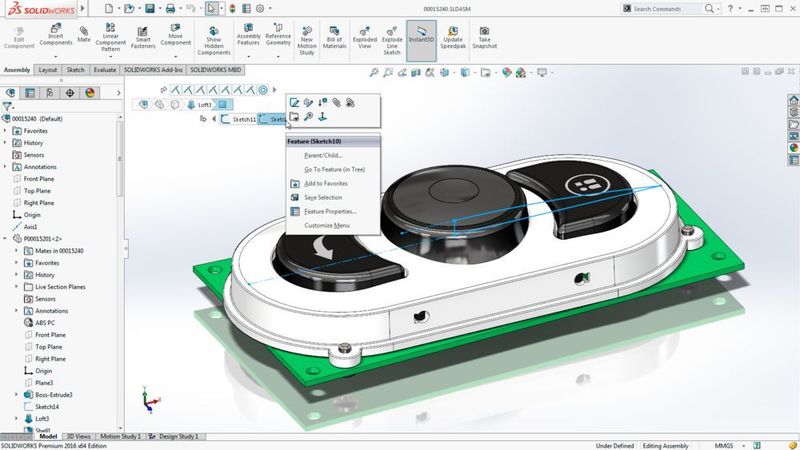The image size is (800, 450).
Task: Click Customize Menu
Action: coord(333,226)
